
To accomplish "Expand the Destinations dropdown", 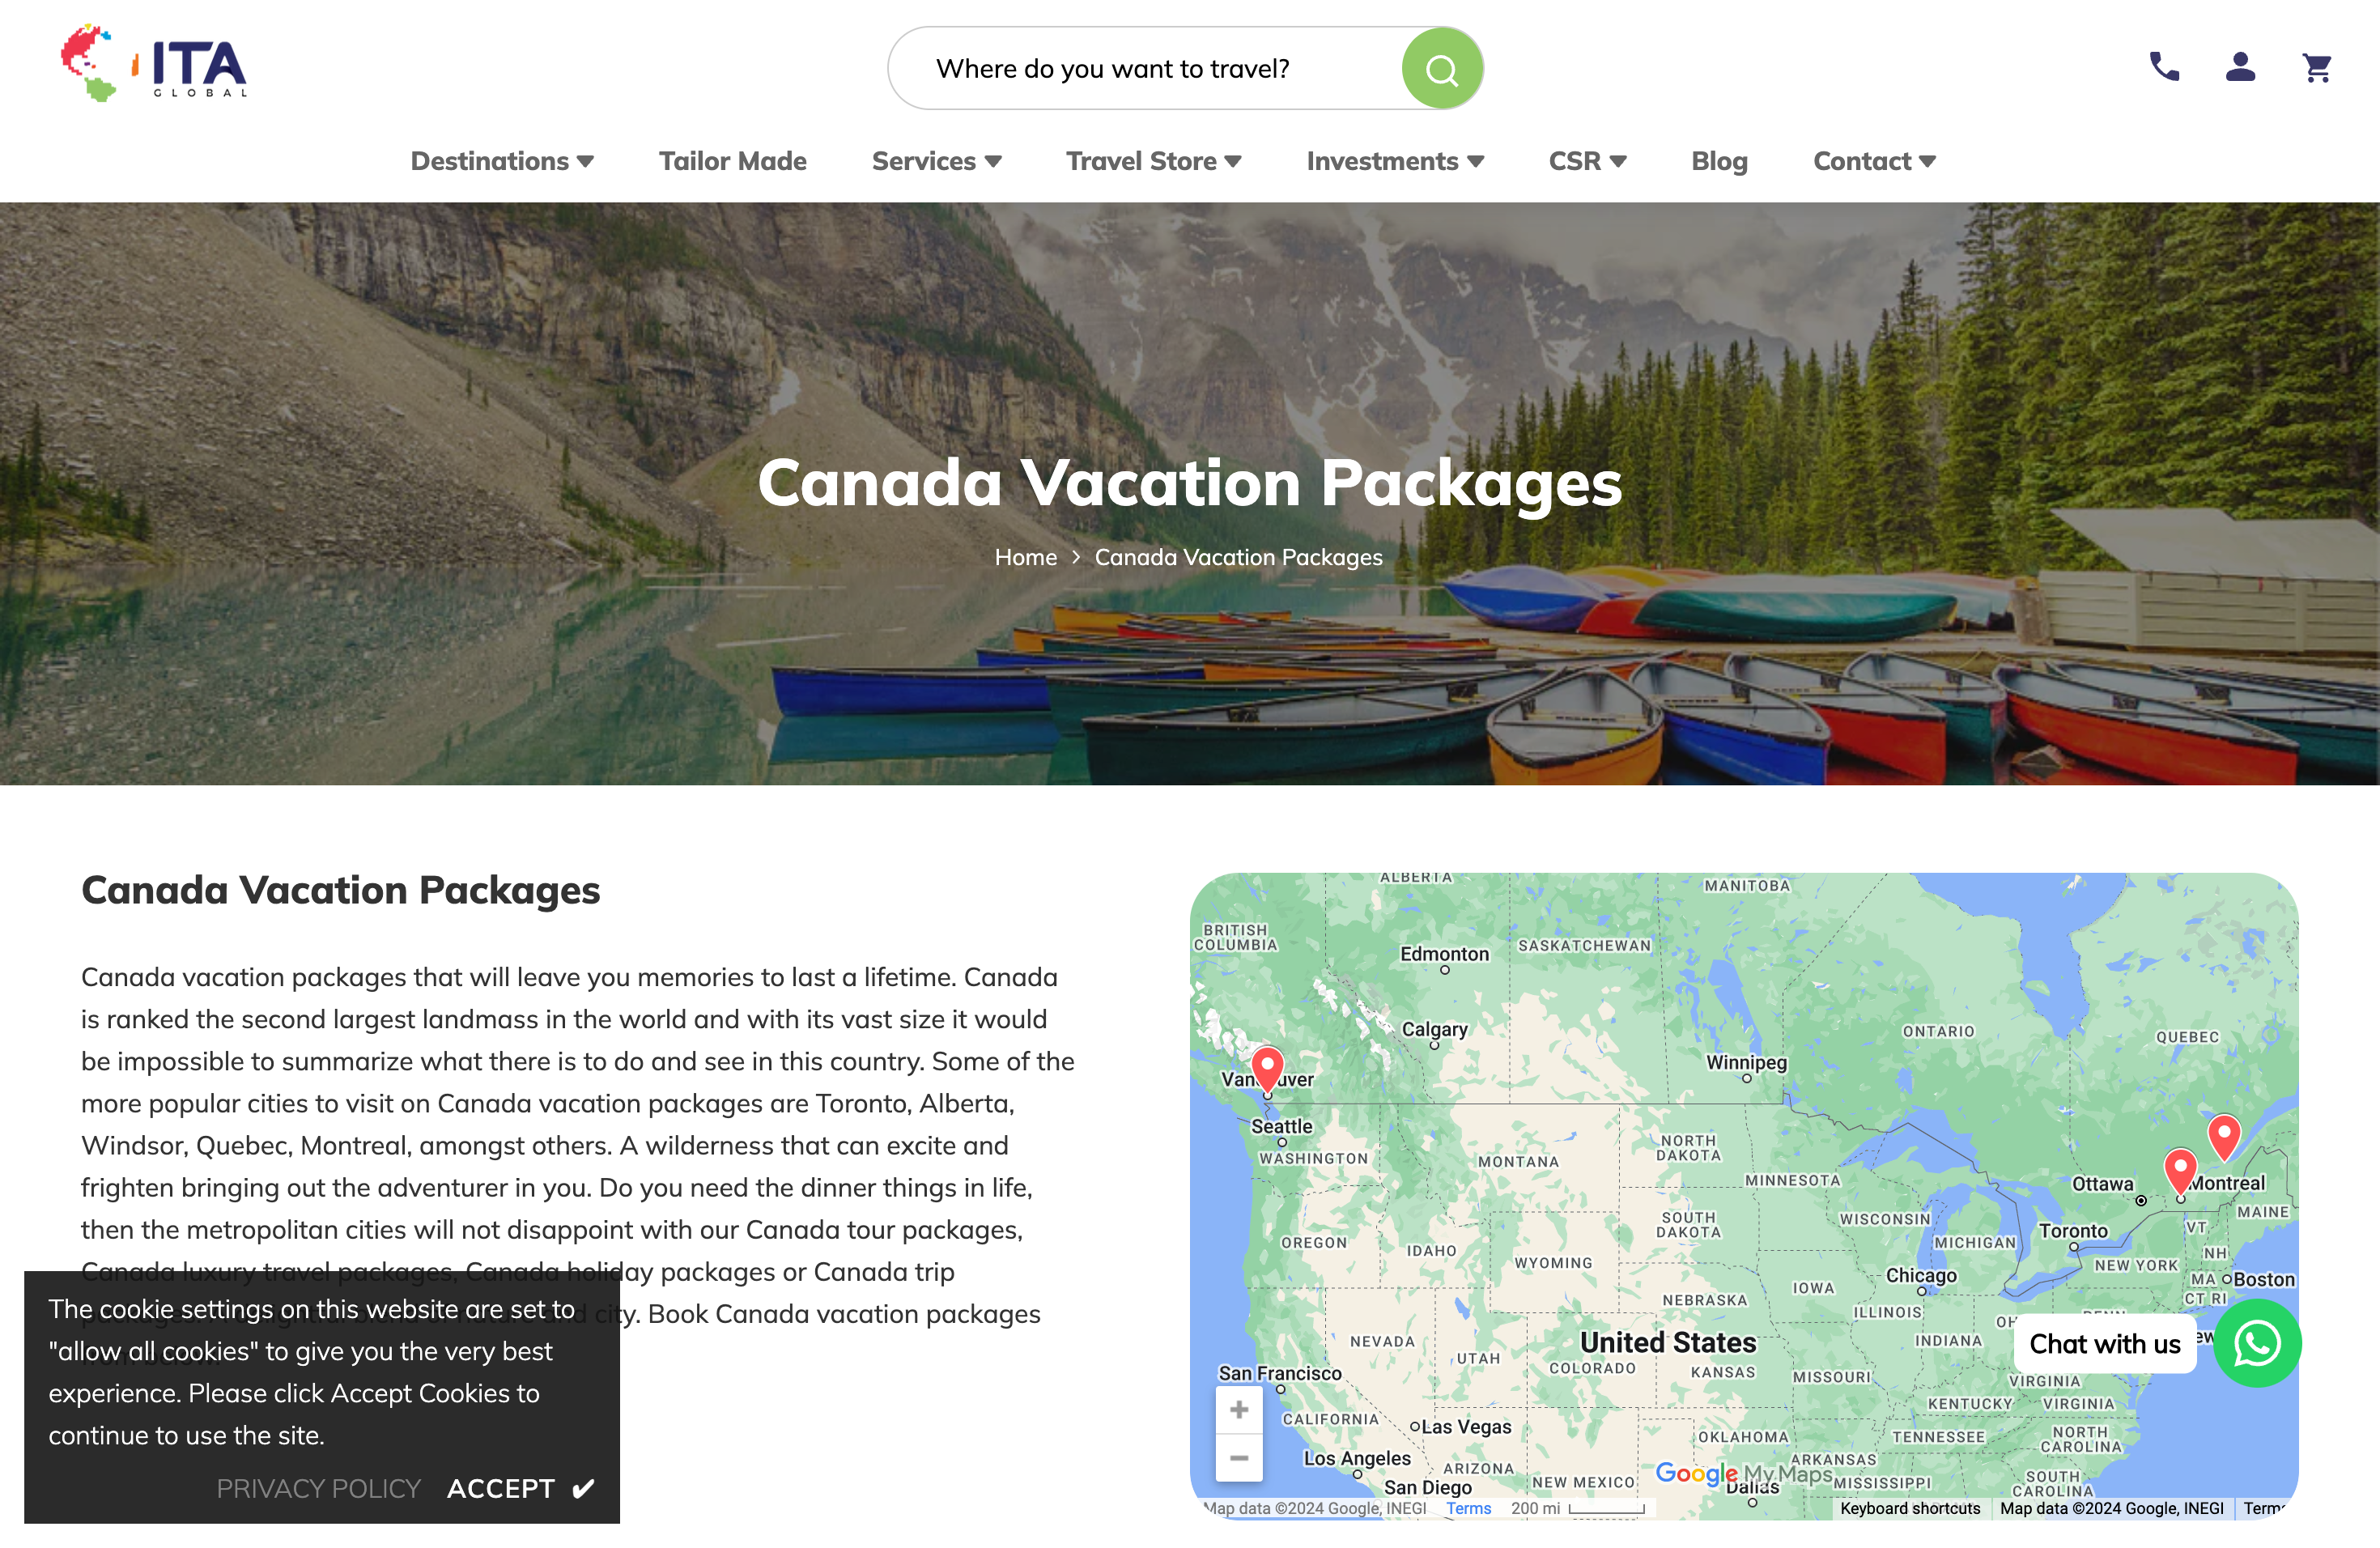I will 502,161.
